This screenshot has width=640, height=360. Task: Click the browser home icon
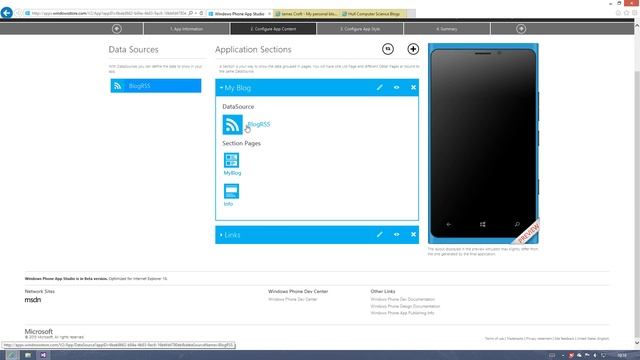(618, 13)
